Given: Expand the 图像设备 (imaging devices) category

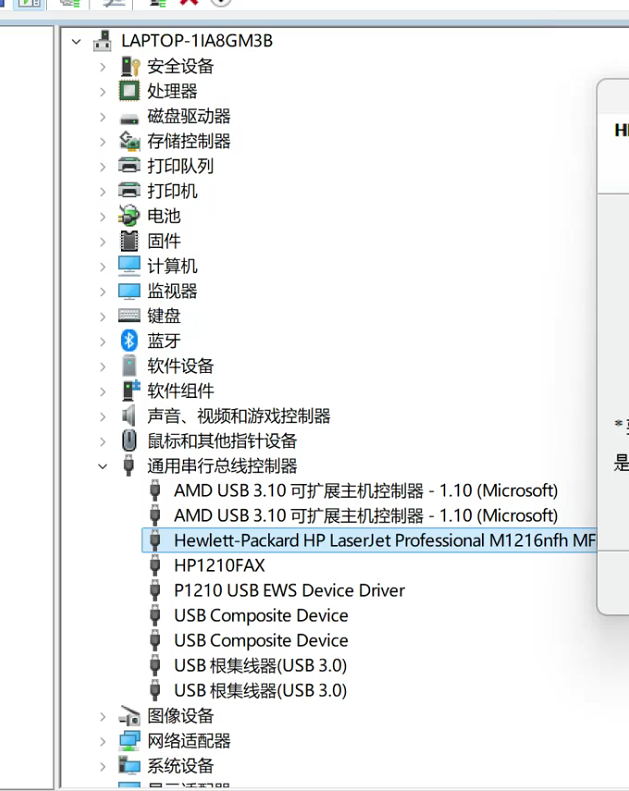Looking at the screenshot, I should [102, 717].
